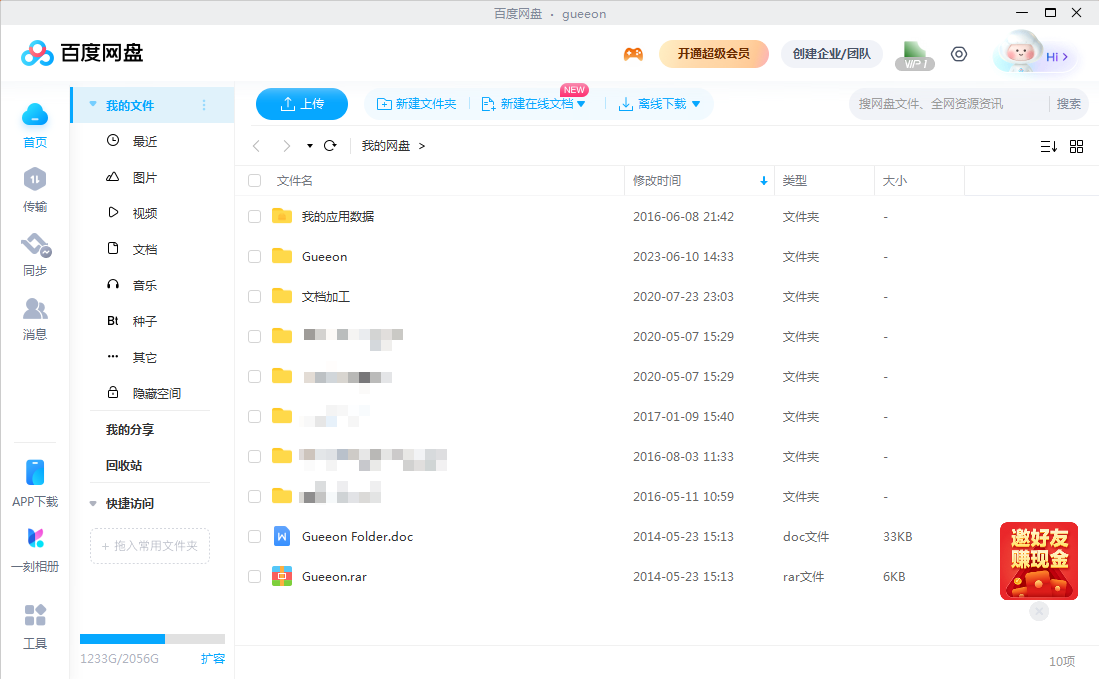Expand the 离线下载 dropdown arrow
Viewport: 1099px width, 679px height.
point(696,104)
